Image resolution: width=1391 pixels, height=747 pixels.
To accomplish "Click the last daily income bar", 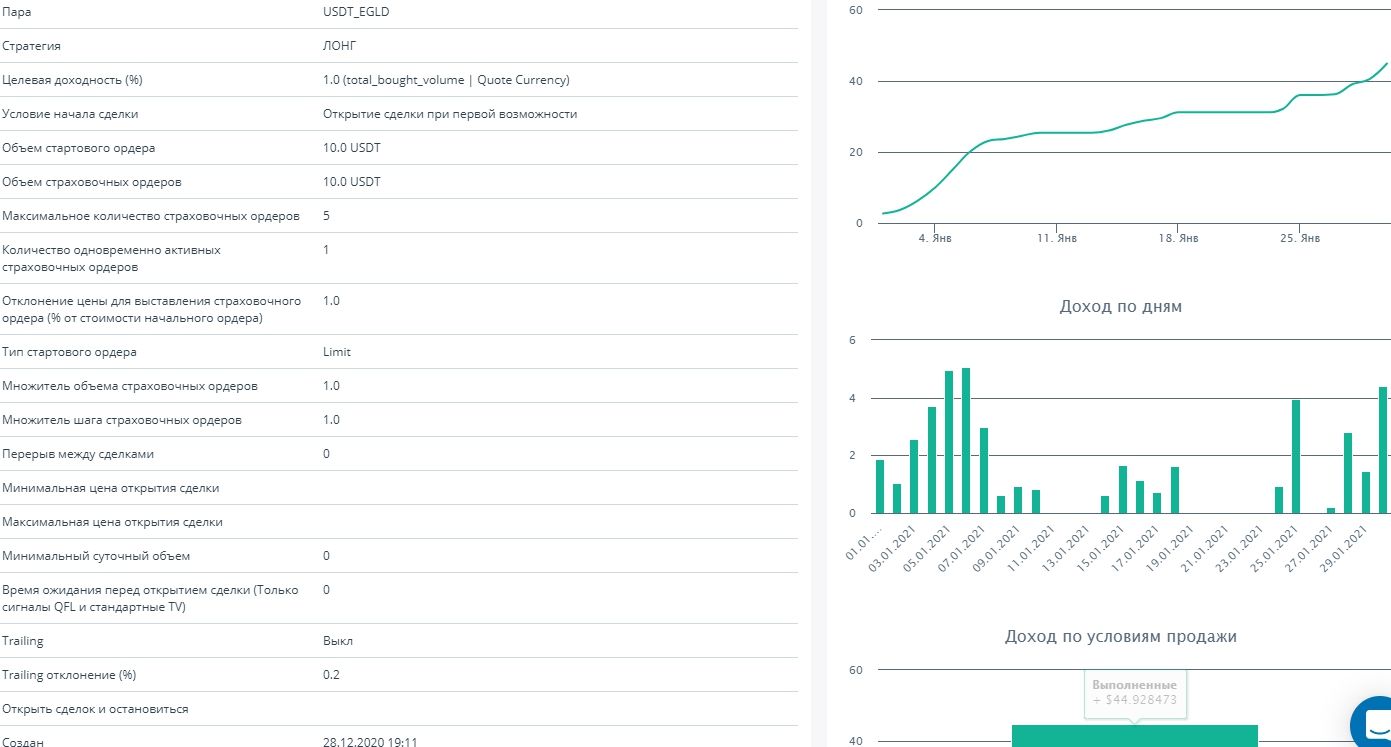I will click(x=1383, y=450).
